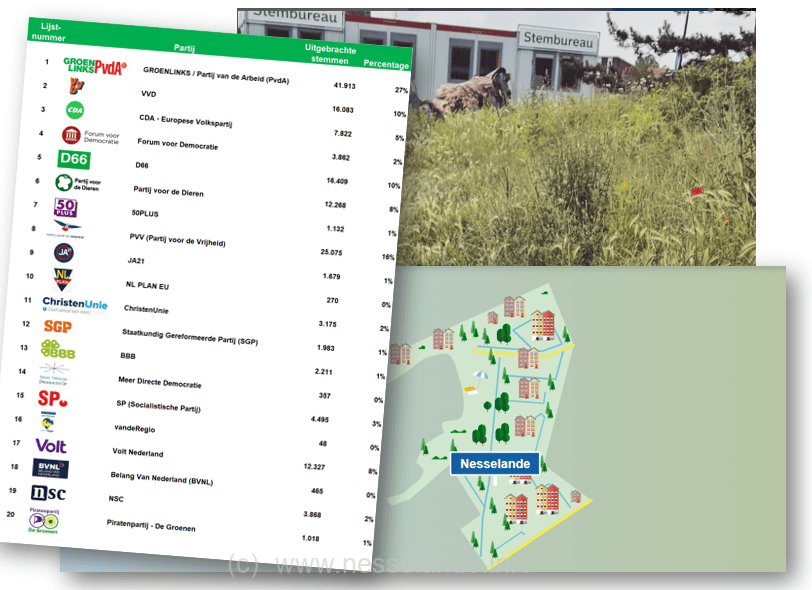Click the purple 50PLUS logo
Image resolution: width=812 pixels, height=590 pixels.
pyautogui.click(x=66, y=208)
